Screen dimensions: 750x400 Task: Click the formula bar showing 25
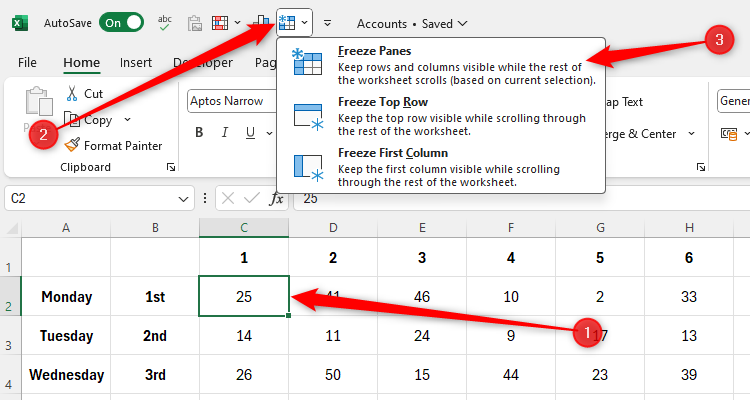(x=521, y=198)
